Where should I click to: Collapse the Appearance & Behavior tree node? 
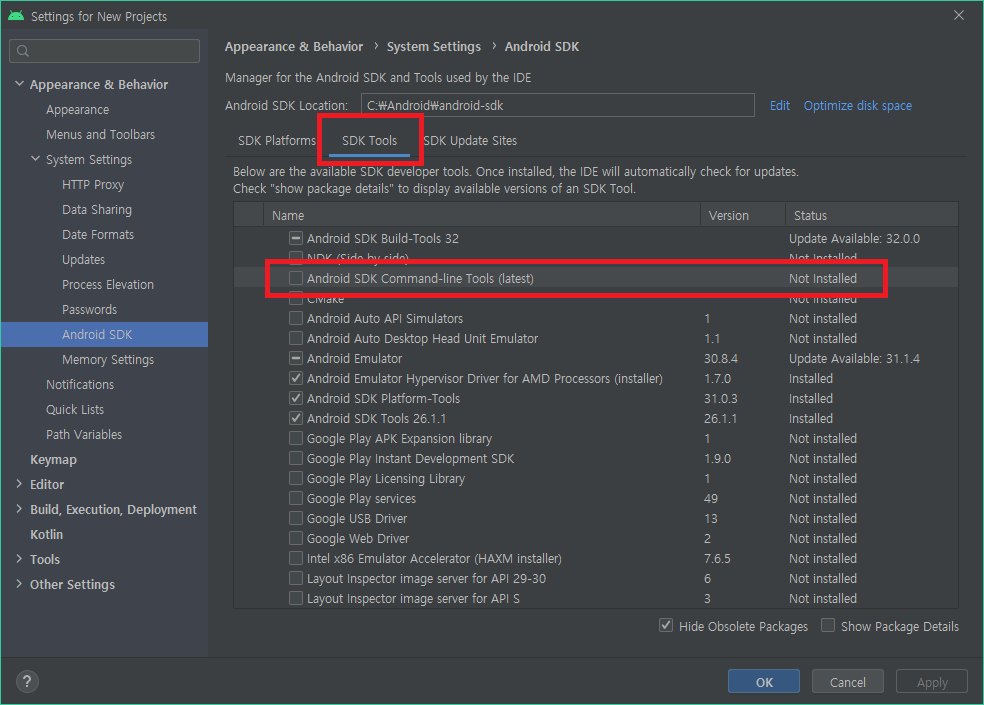coord(19,83)
